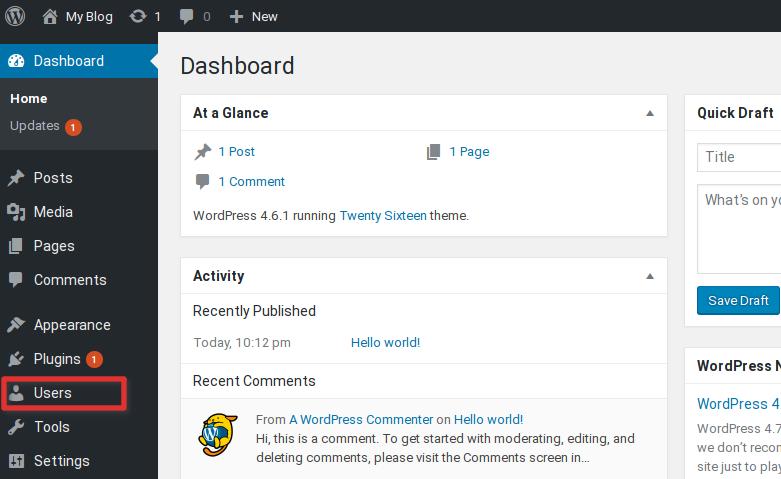The width and height of the screenshot is (781, 479).
Task: Open the updates refresh icon in admin bar
Action: point(138,16)
